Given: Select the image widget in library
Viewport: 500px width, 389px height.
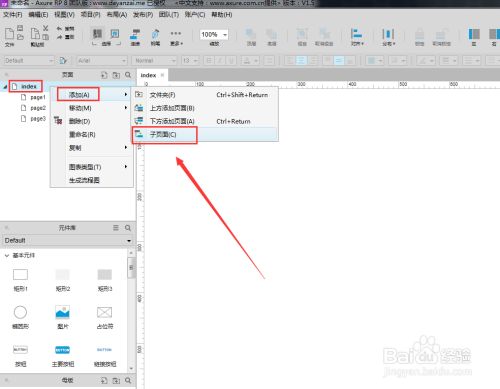Looking at the screenshot, I should click(x=62, y=317).
